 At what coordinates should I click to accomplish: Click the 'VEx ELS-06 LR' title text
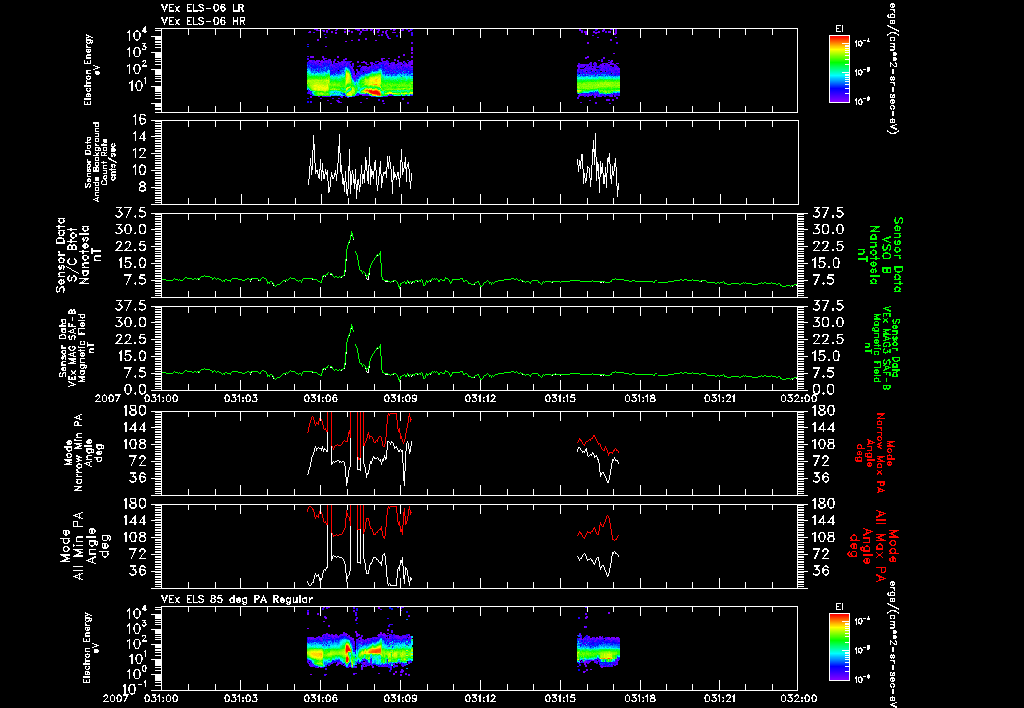(x=202, y=8)
